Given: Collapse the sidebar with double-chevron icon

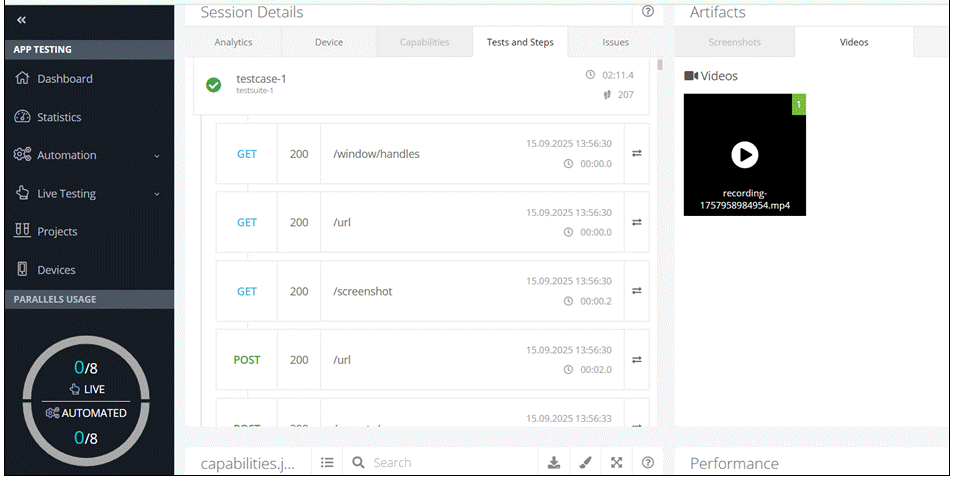Looking at the screenshot, I should pyautogui.click(x=22, y=20).
